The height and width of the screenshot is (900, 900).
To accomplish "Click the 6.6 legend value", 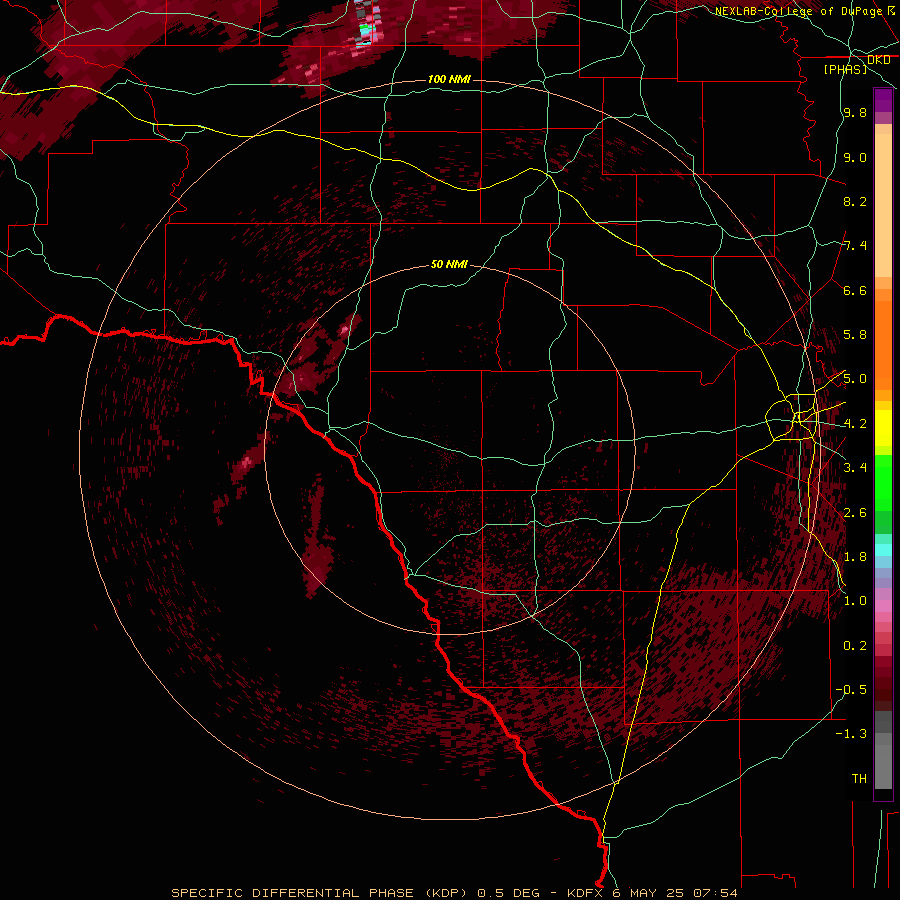I will (855, 290).
